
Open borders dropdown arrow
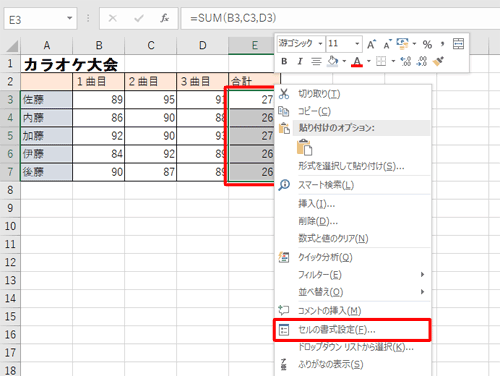[x=393, y=61]
